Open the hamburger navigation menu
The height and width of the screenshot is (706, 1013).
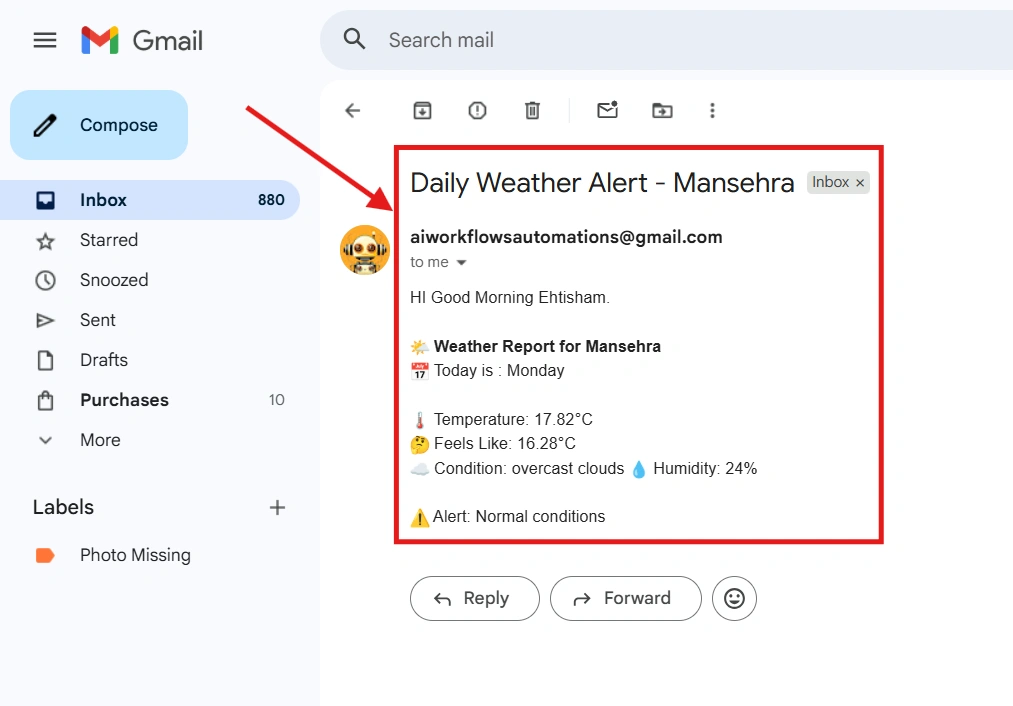[44, 40]
